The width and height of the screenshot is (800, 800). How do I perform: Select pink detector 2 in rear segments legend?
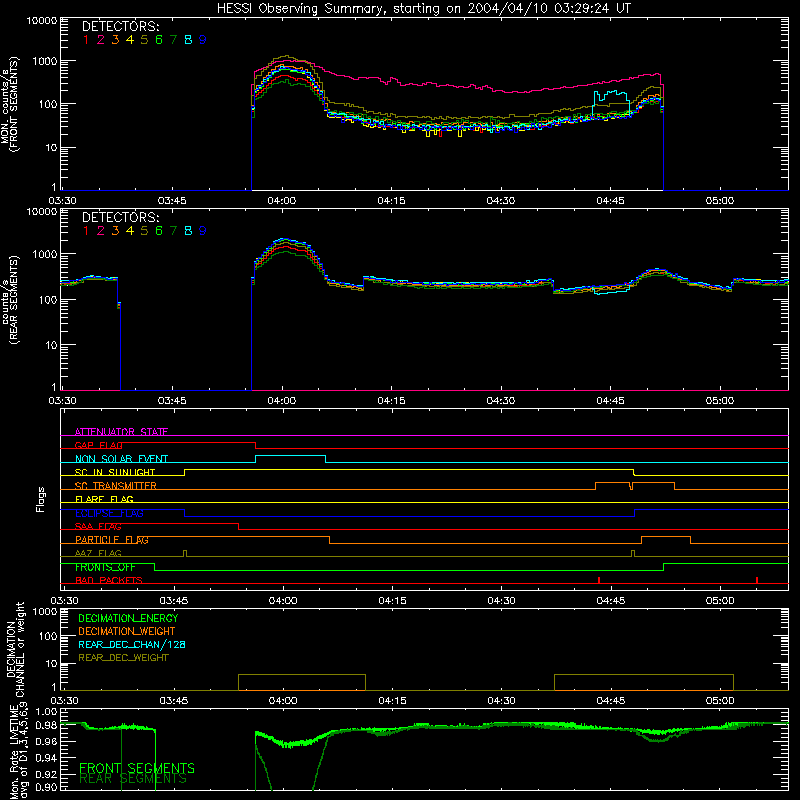coord(101,231)
